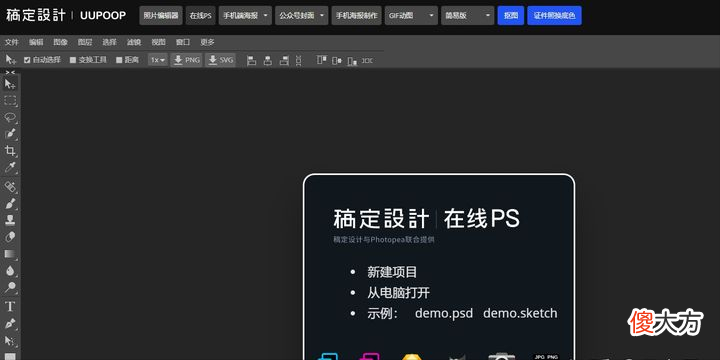Open the 手机端海报 dropdown
720x360 pixels.
[x=245, y=16]
